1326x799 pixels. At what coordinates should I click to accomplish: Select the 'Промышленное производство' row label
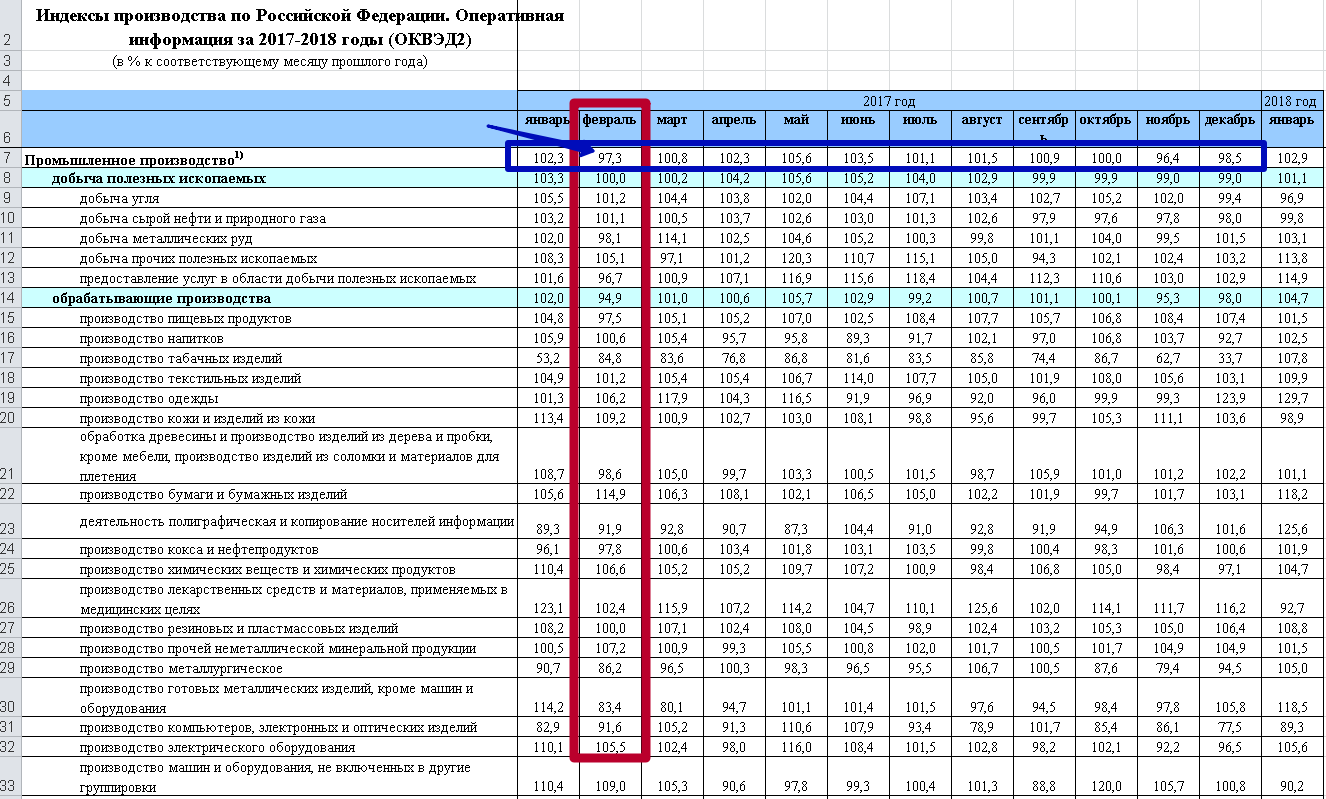tap(134, 158)
